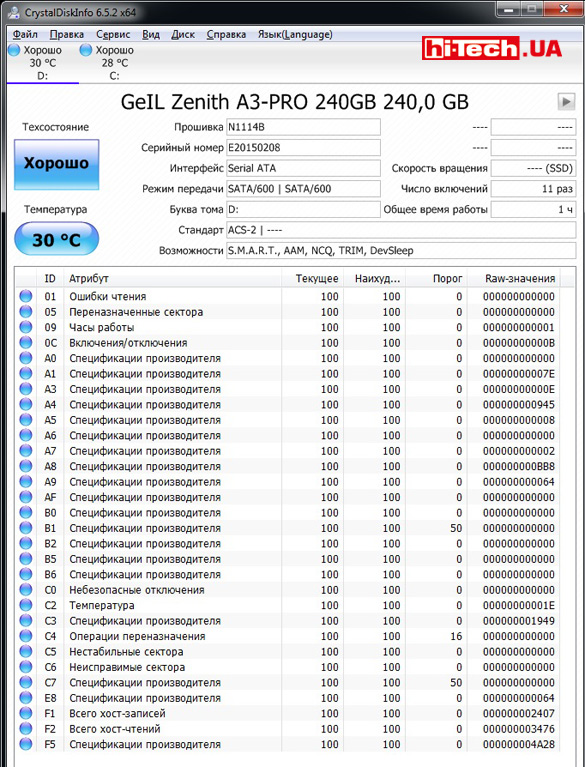Image resolution: width=585 pixels, height=767 pixels.
Task: Go to next disk arrow button
Action: click(566, 102)
